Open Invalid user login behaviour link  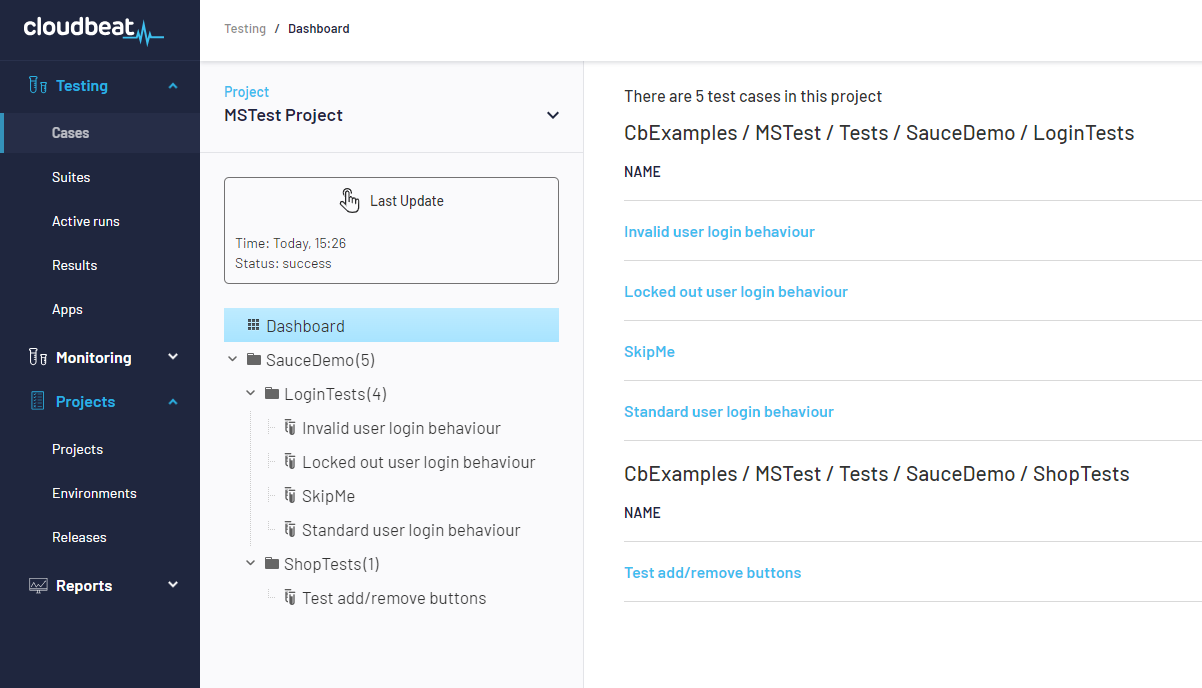pos(719,232)
